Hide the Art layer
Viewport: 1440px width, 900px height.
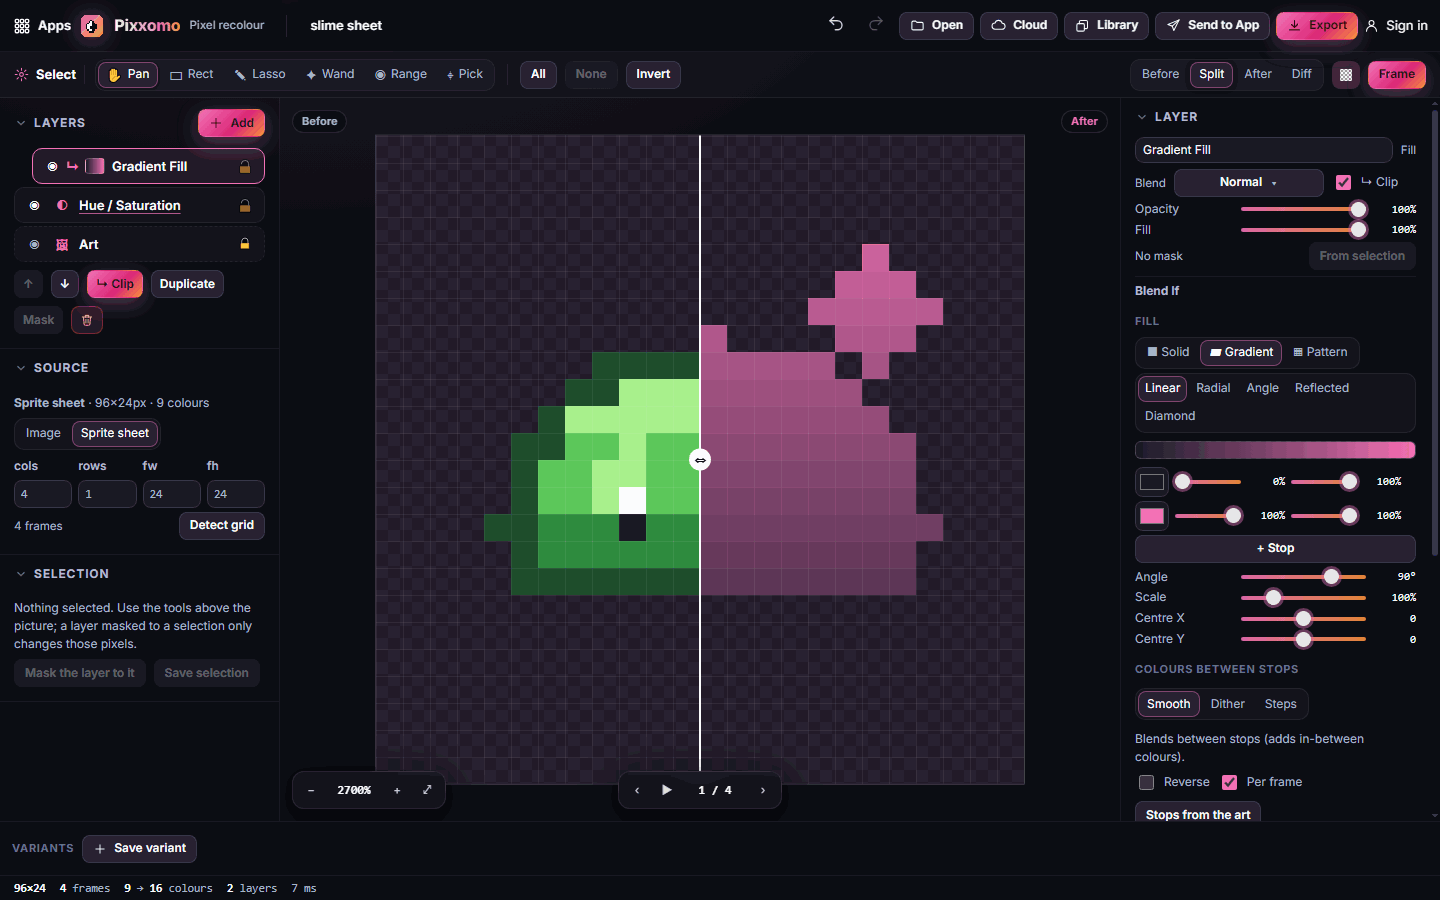point(34,244)
